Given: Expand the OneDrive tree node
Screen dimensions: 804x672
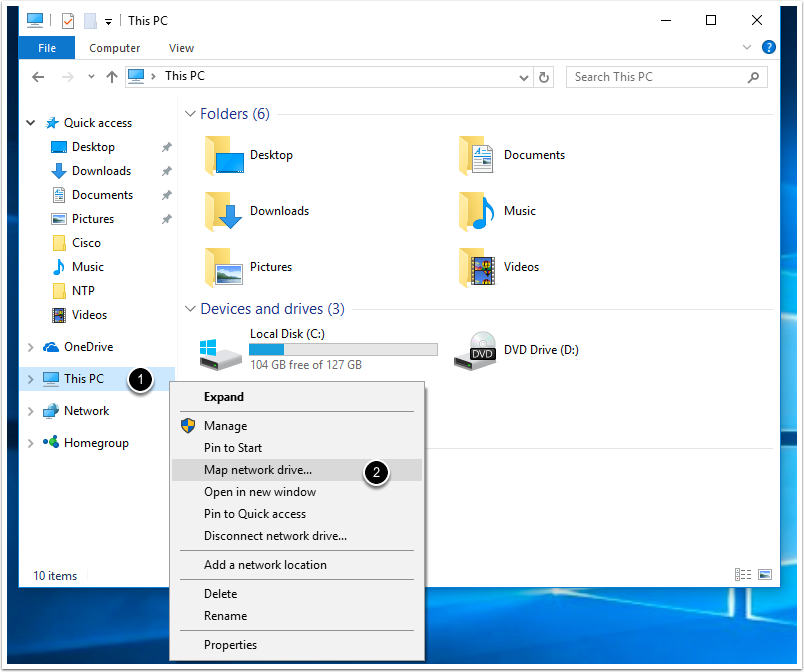Looking at the screenshot, I should 30,347.
